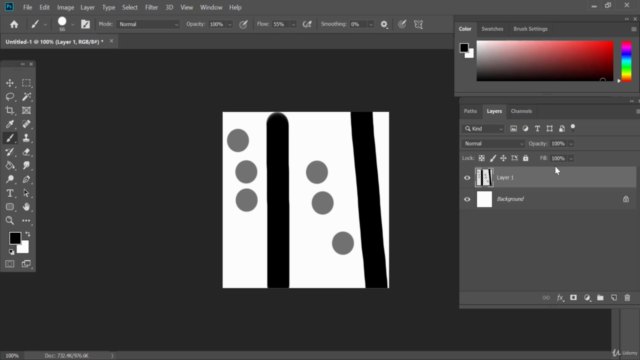Expand the layer Fill arrow
This screenshot has height=360, width=640.
(x=571, y=158)
